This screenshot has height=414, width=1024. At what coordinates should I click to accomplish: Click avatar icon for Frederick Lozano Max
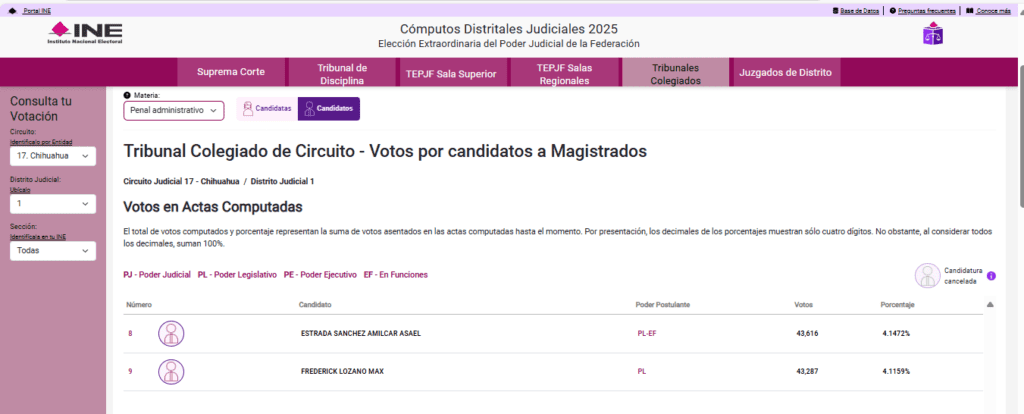pos(171,371)
